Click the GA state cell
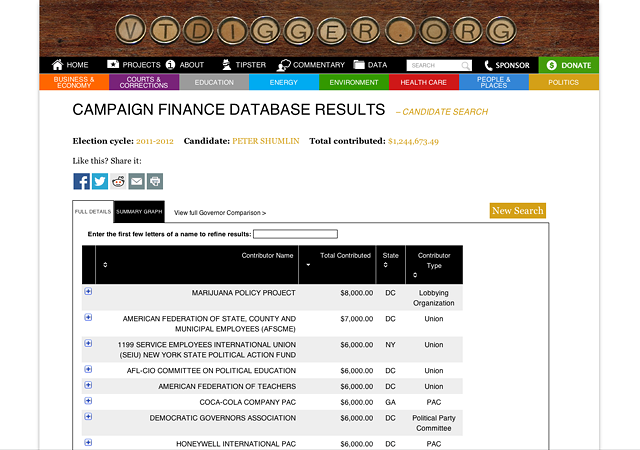Viewport: 640px width, 450px height. point(390,402)
